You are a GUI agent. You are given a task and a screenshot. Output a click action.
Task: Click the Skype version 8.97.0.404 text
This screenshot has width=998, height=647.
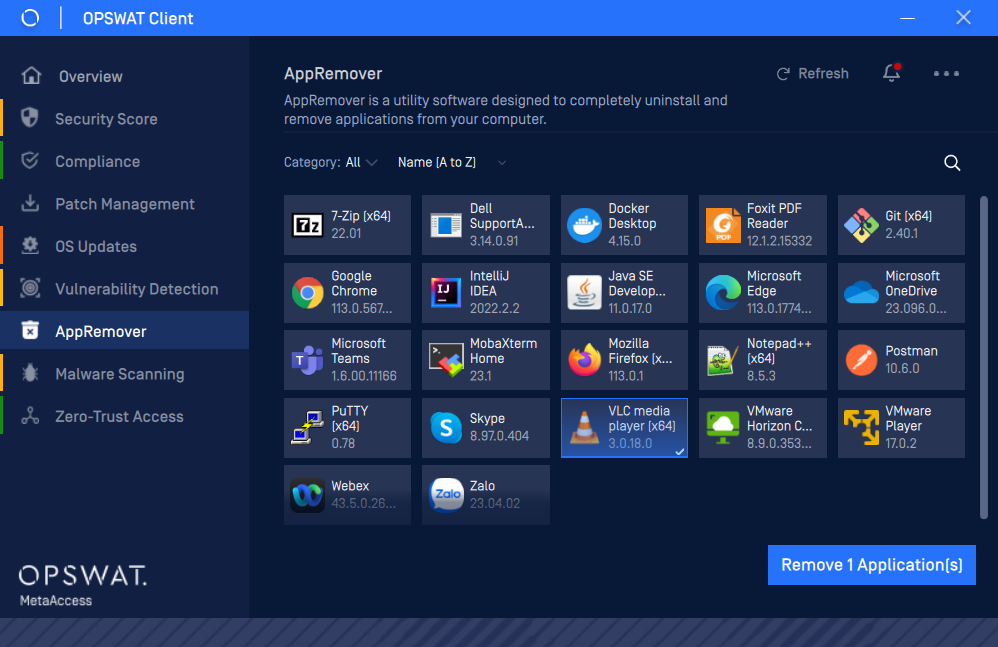pyautogui.click(x=499, y=436)
